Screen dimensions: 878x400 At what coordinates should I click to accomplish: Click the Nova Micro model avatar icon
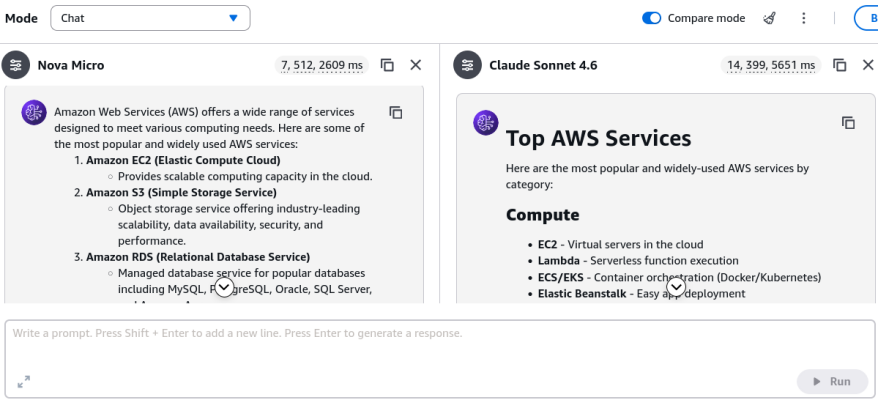point(34,112)
